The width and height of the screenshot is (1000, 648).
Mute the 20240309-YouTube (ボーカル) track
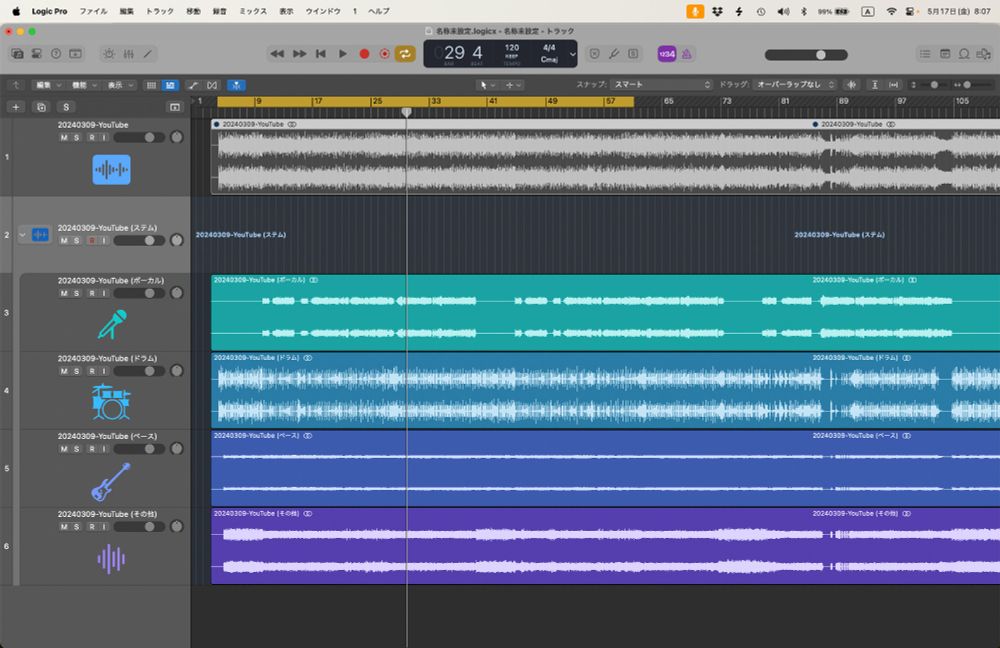point(64,293)
